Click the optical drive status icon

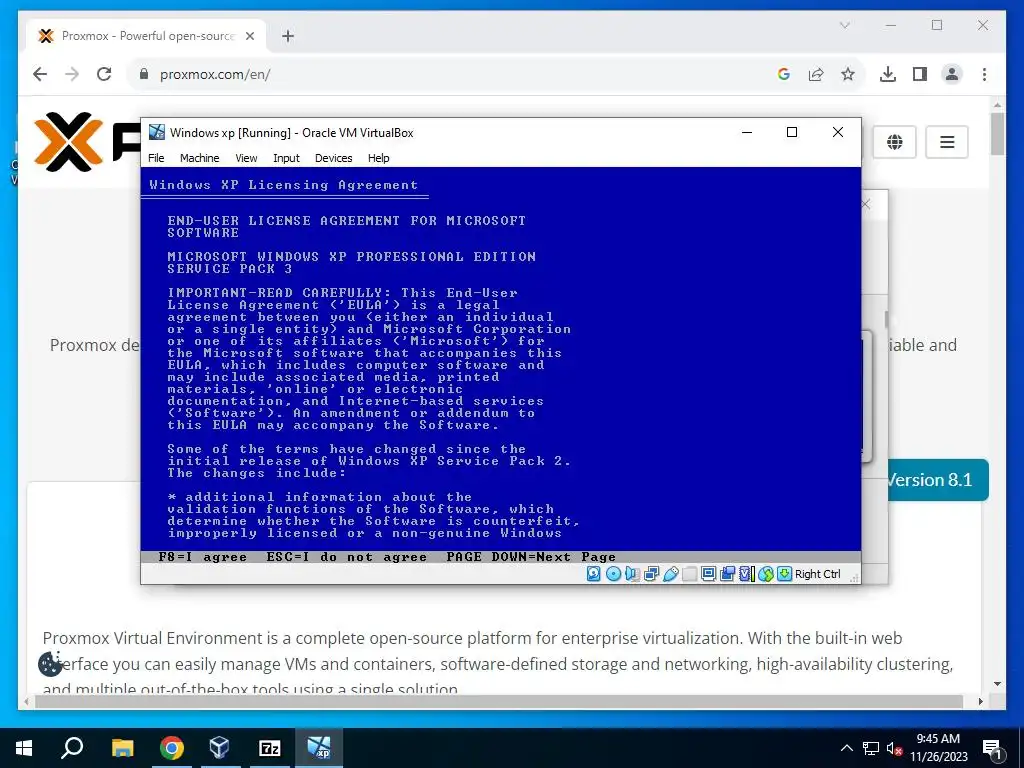point(613,574)
